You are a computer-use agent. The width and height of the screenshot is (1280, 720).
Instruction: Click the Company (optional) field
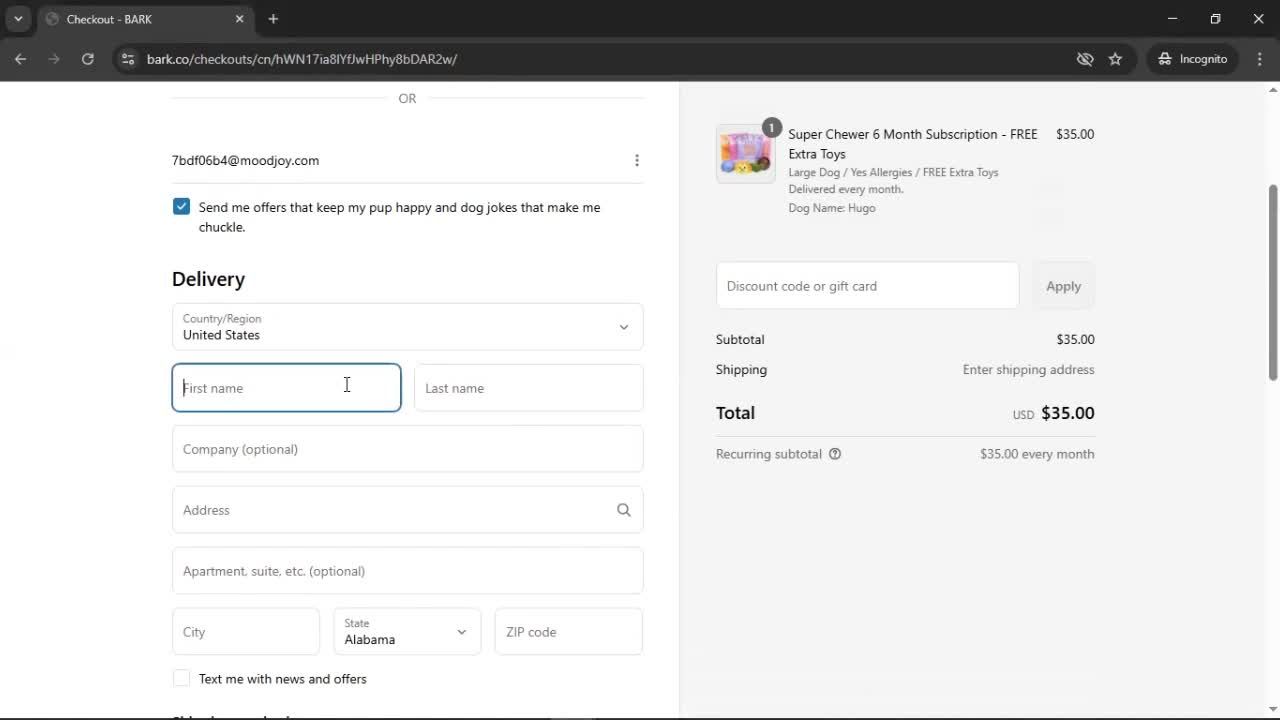(x=407, y=449)
